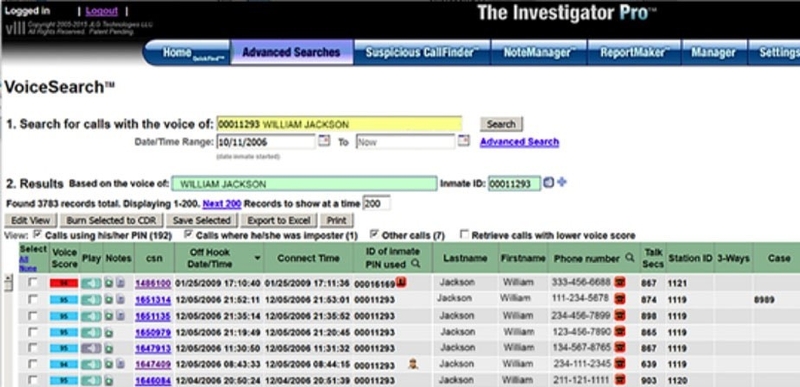Image resolution: width=800 pixels, height=387 pixels.
Task: Play the call with csn 1486100
Action: pyautogui.click(x=91, y=283)
